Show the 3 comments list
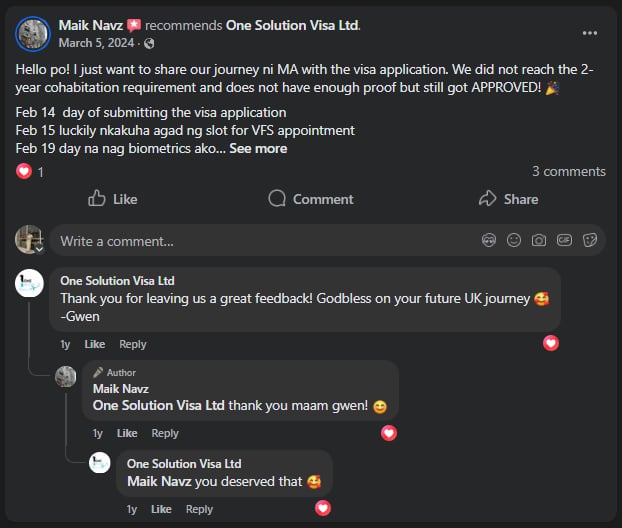 pyautogui.click(x=568, y=171)
